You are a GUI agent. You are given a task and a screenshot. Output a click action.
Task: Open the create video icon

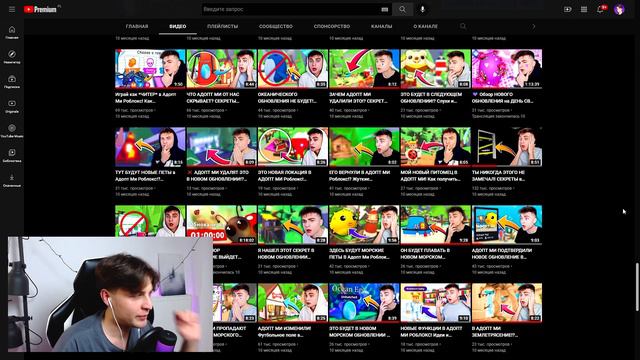click(567, 9)
